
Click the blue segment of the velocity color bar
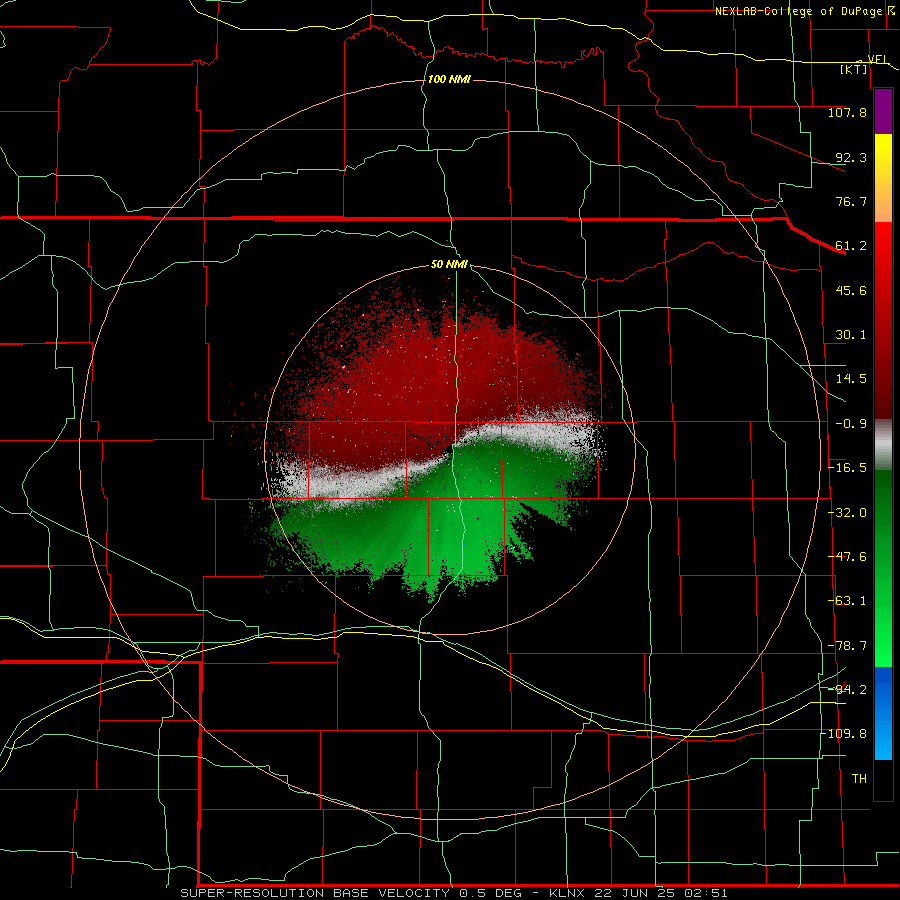coord(883,713)
